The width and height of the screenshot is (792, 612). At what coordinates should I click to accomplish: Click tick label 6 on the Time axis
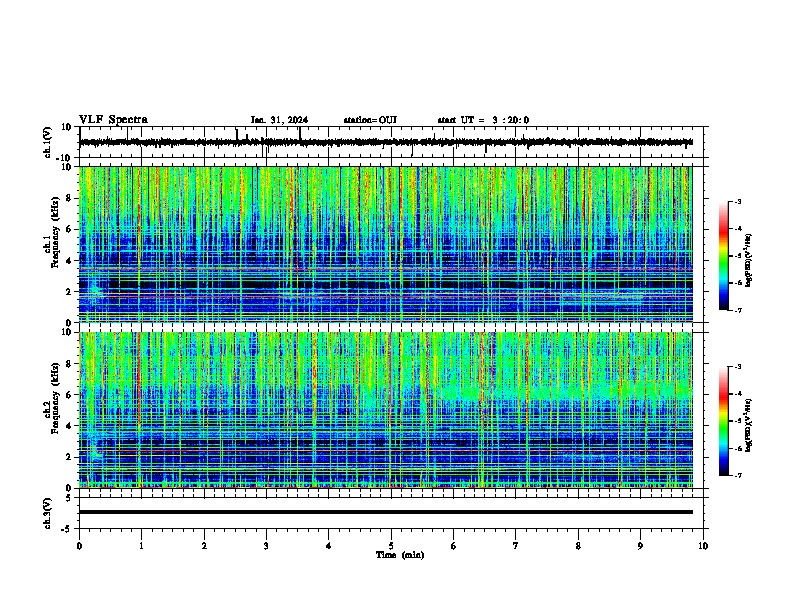454,546
